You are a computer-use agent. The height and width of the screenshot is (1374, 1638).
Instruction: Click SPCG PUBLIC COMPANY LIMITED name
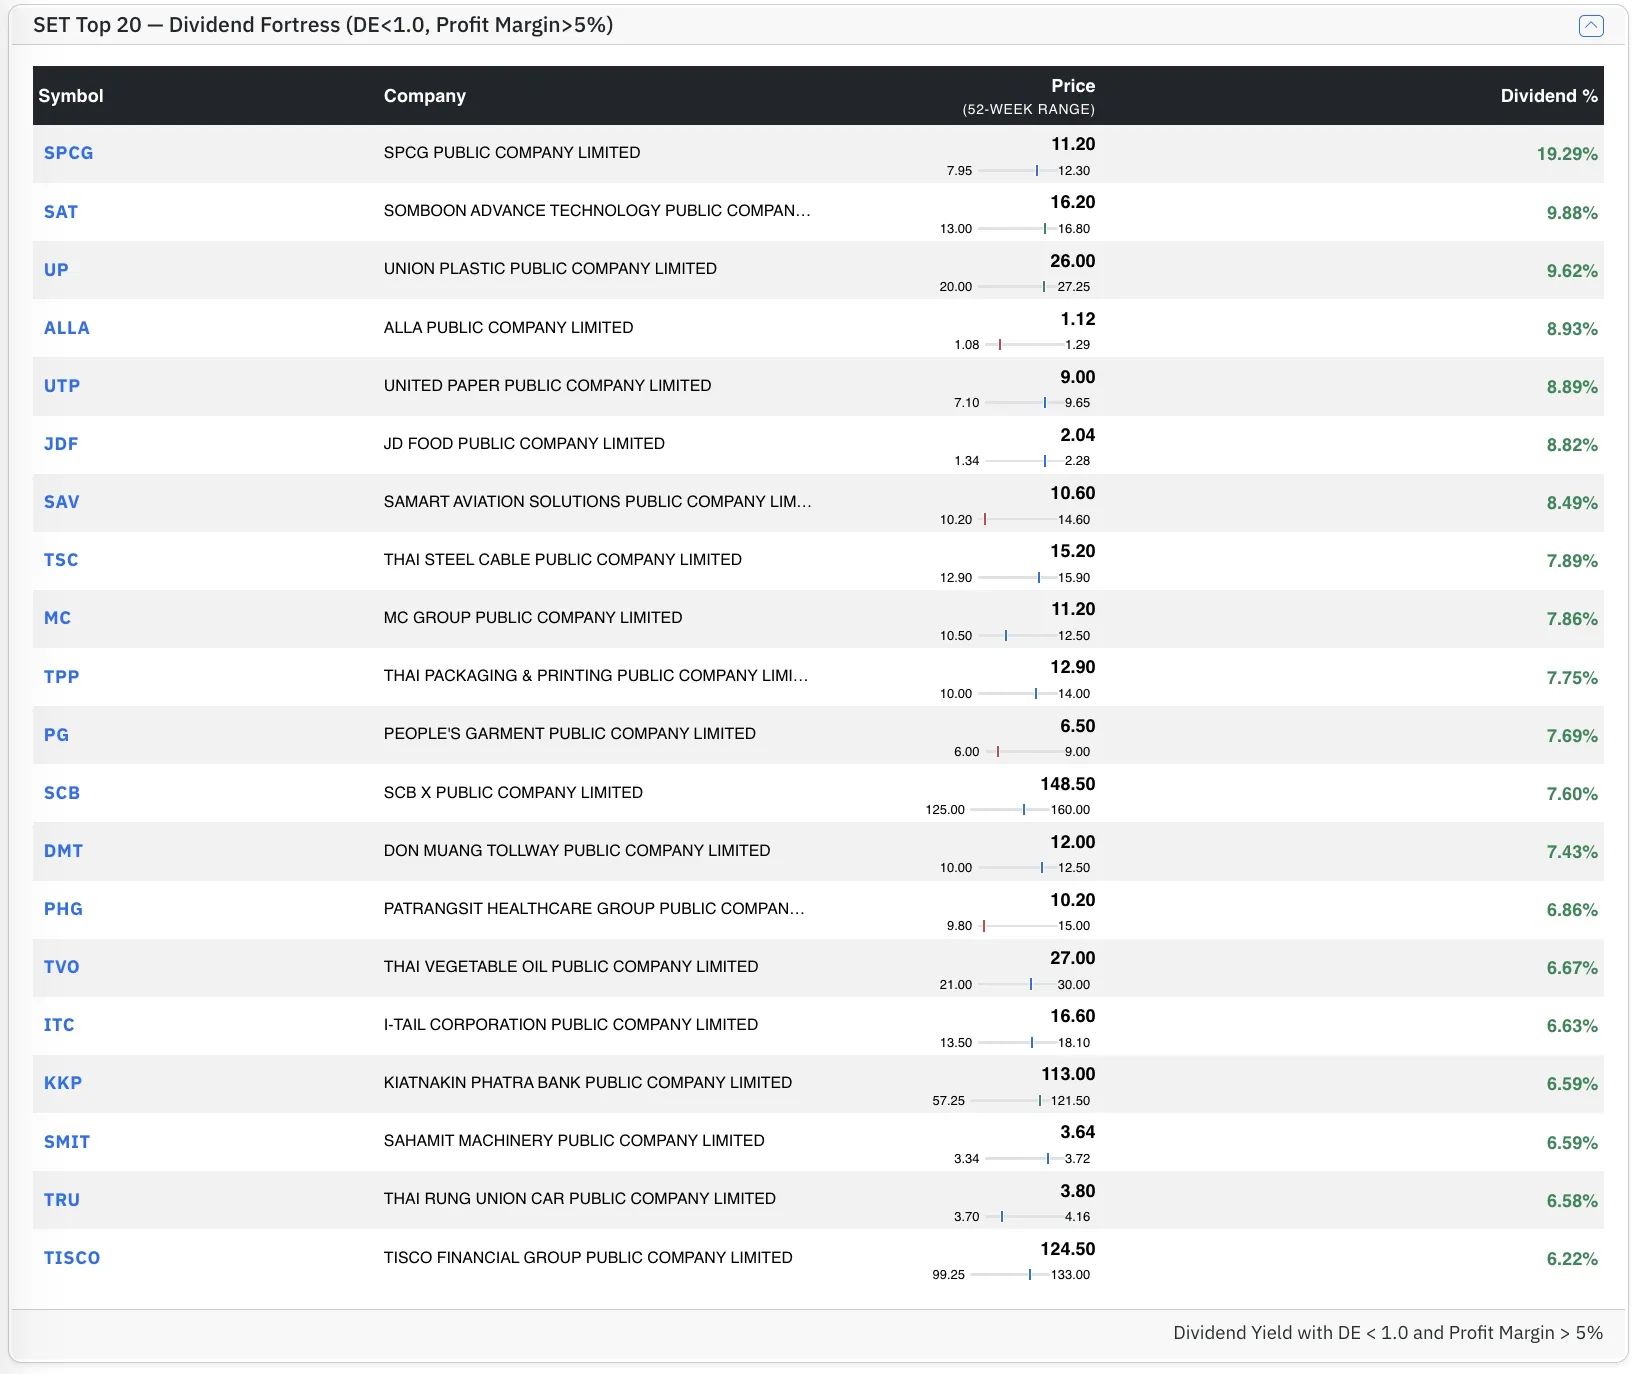512,152
